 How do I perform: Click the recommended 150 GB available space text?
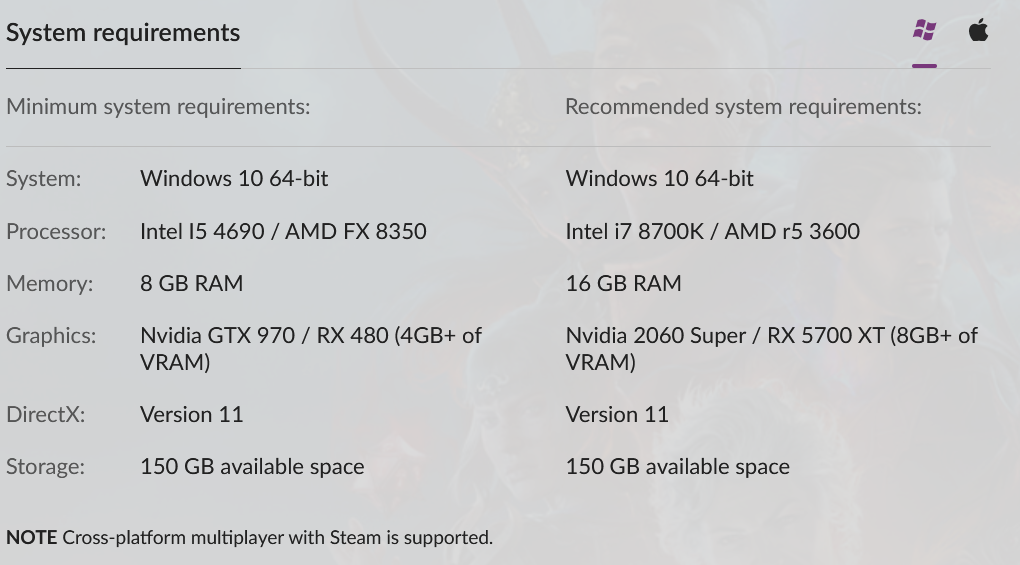677,466
